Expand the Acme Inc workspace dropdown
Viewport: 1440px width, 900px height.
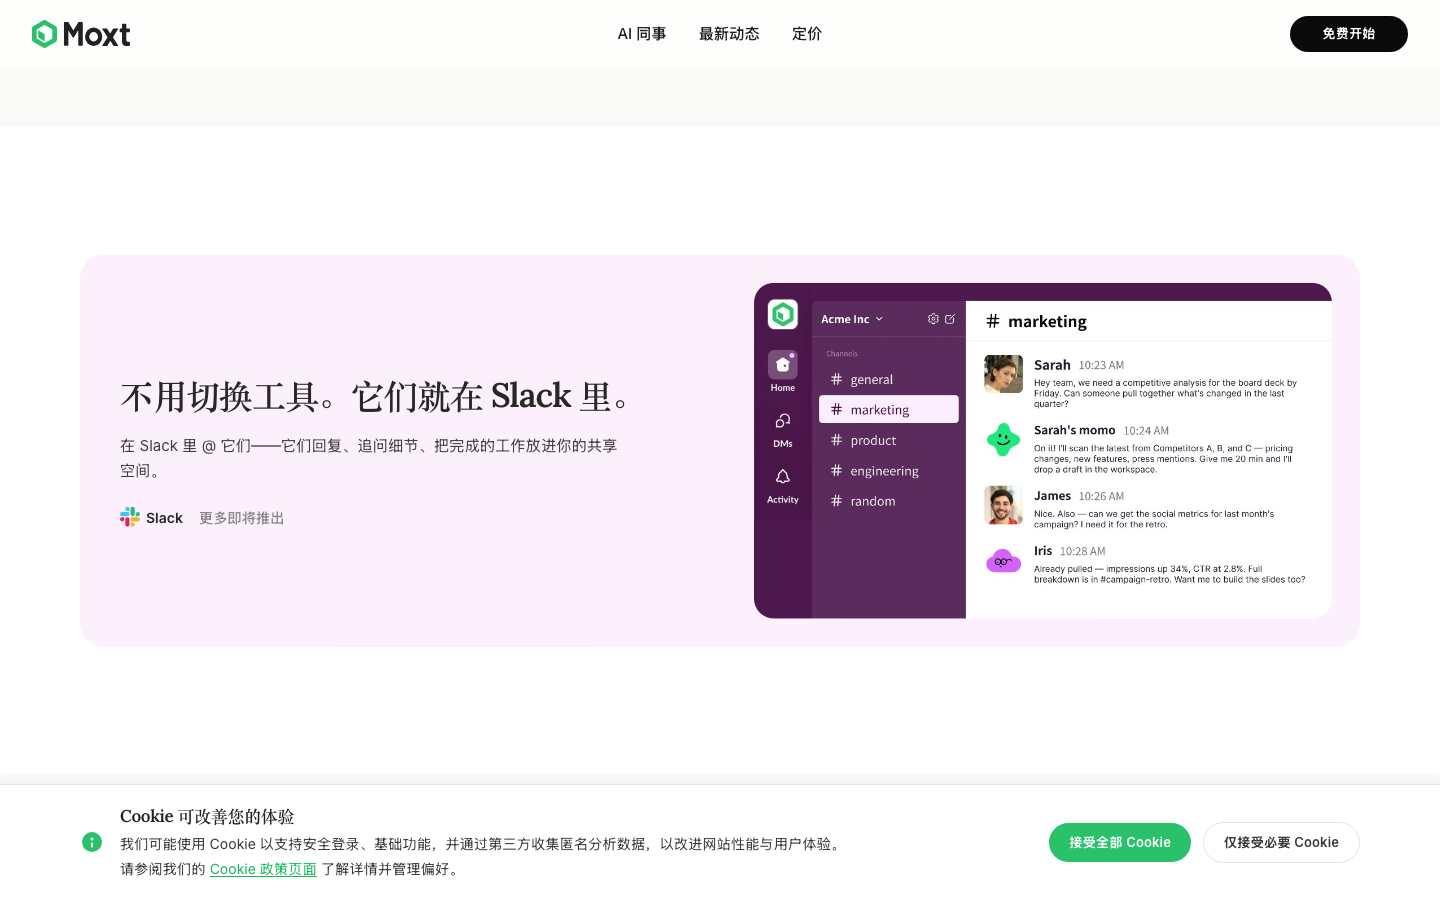click(852, 319)
